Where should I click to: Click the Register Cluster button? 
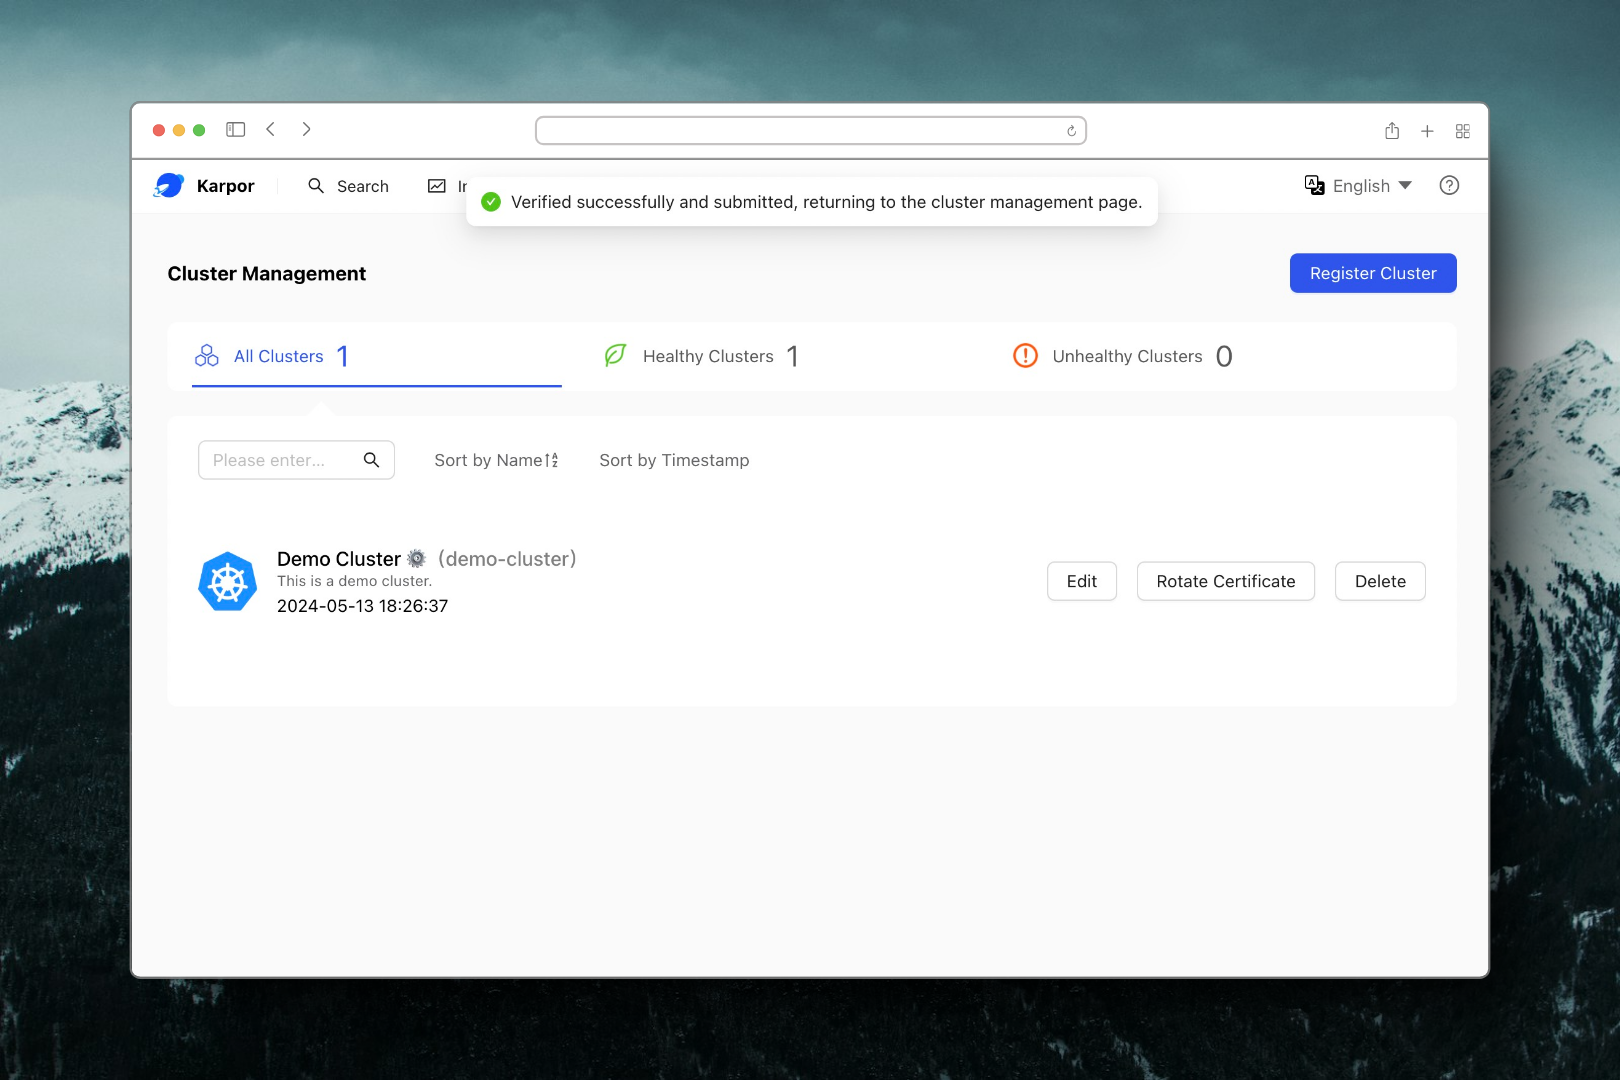(x=1372, y=273)
